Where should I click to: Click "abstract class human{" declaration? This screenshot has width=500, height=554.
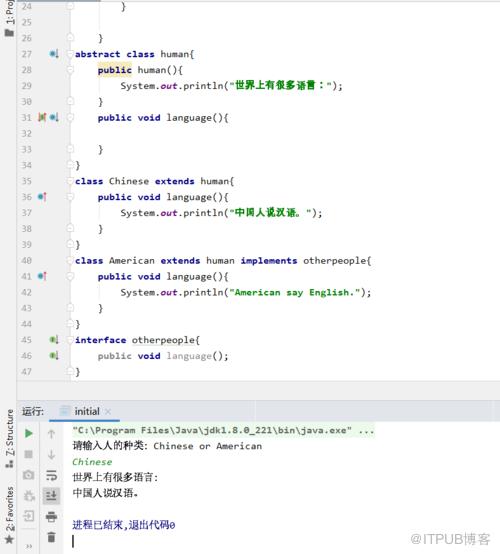[134, 54]
